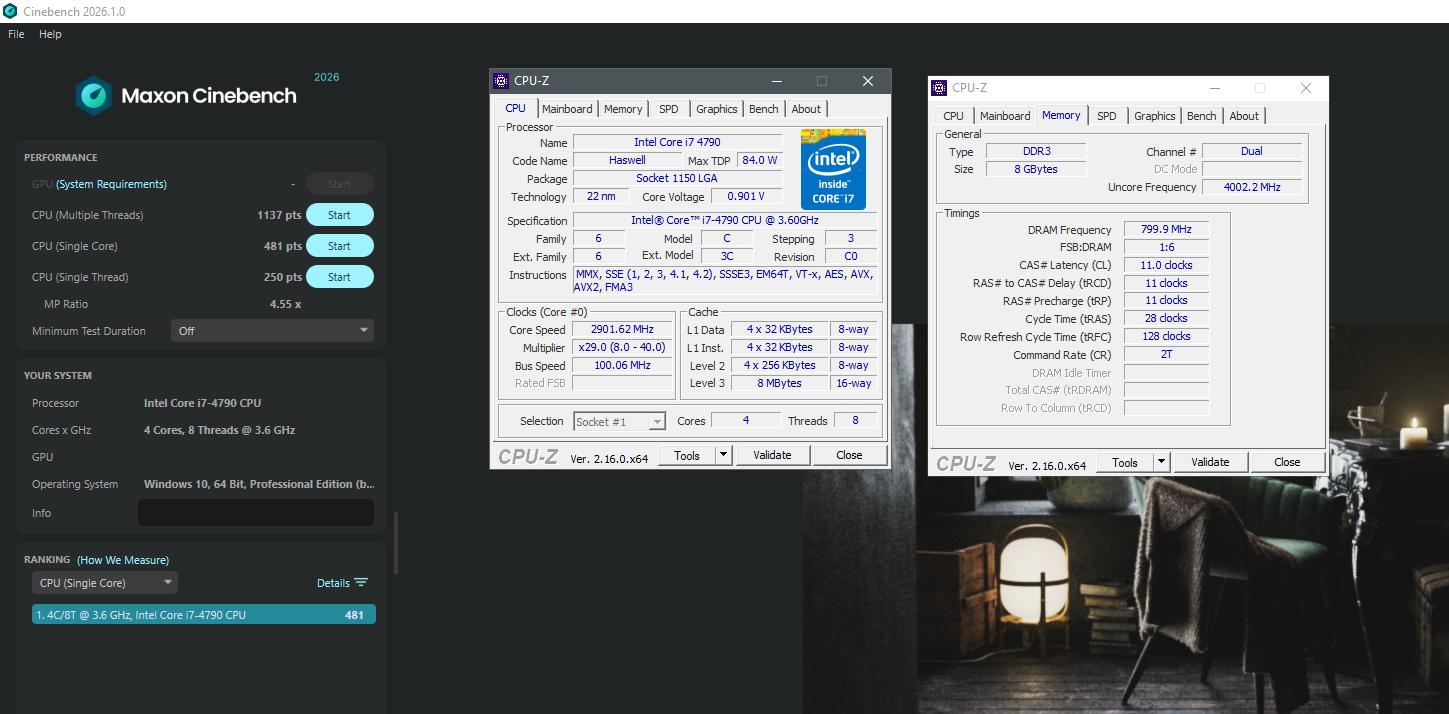Click the CAS# Latency value 11.0 clocks
Image resolution: width=1449 pixels, height=714 pixels.
[1166, 265]
